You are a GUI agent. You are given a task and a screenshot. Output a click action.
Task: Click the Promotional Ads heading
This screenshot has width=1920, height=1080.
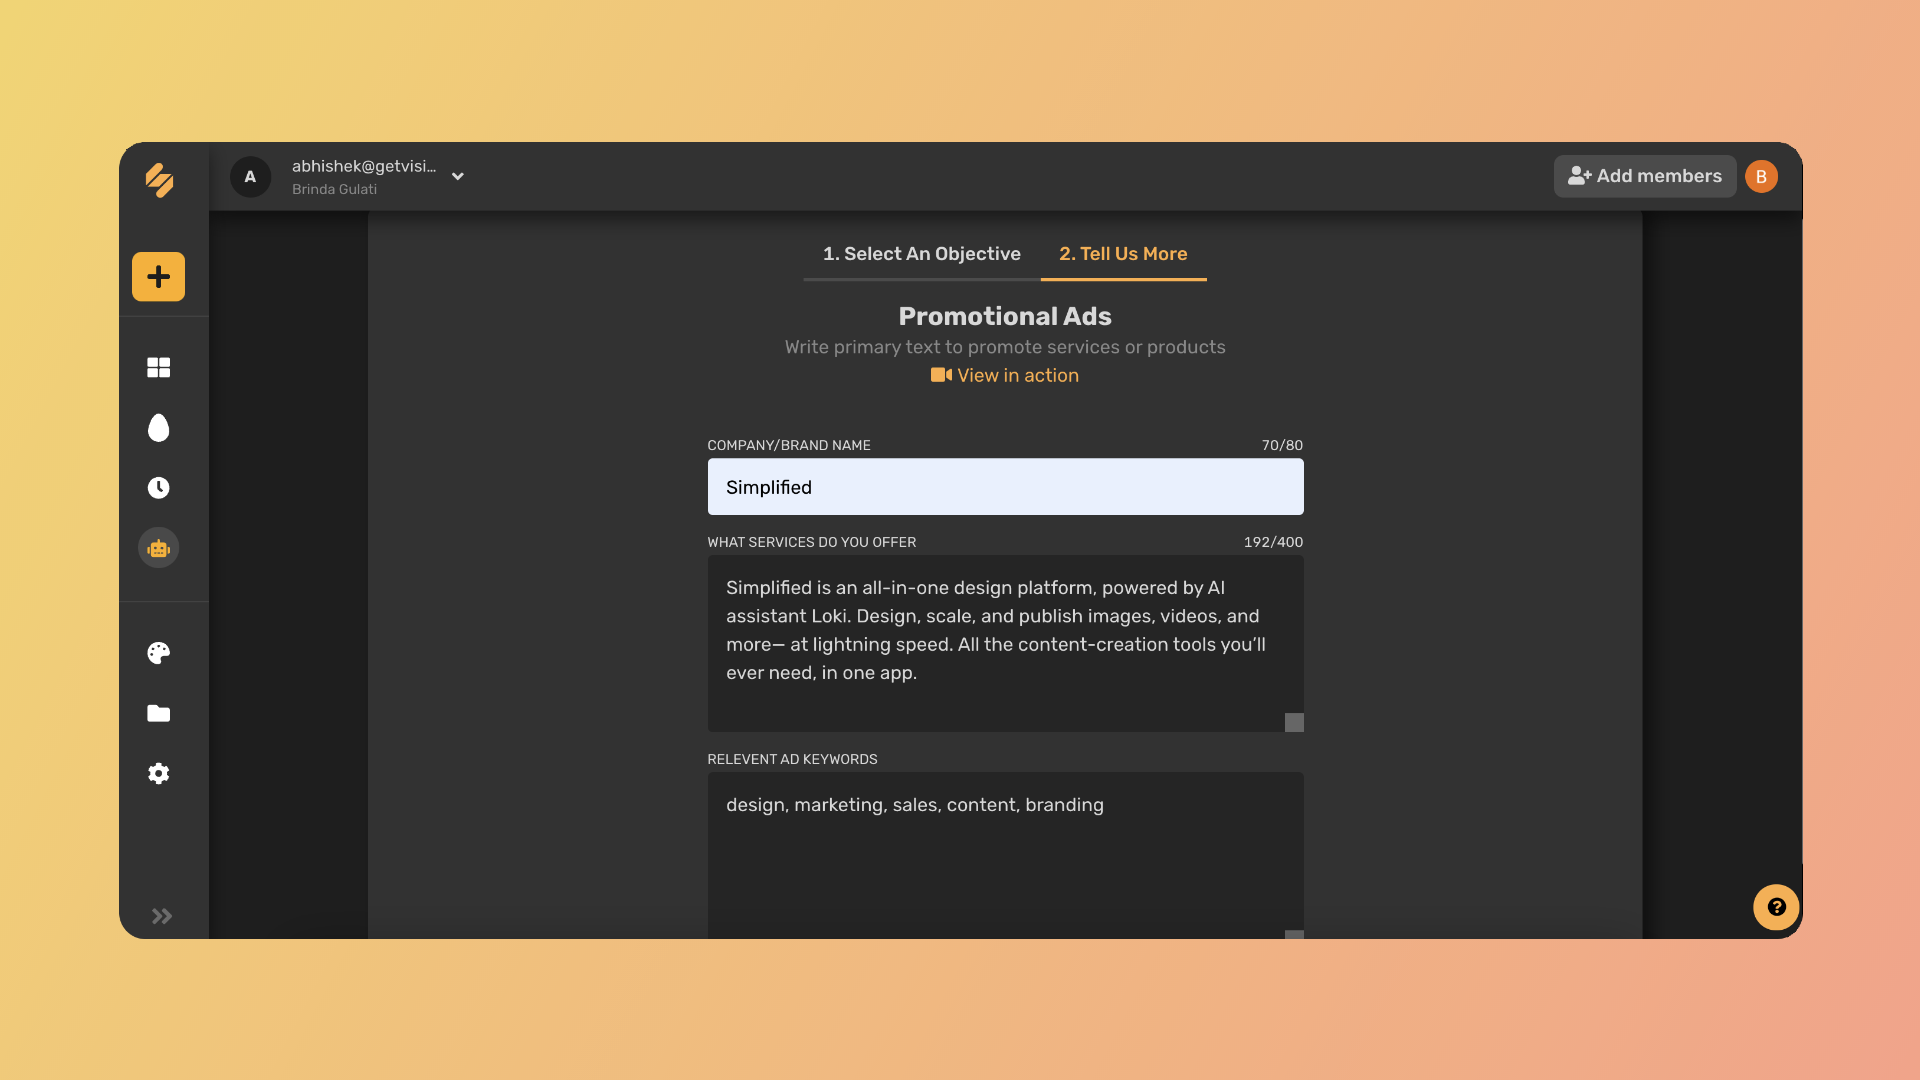coord(1005,316)
